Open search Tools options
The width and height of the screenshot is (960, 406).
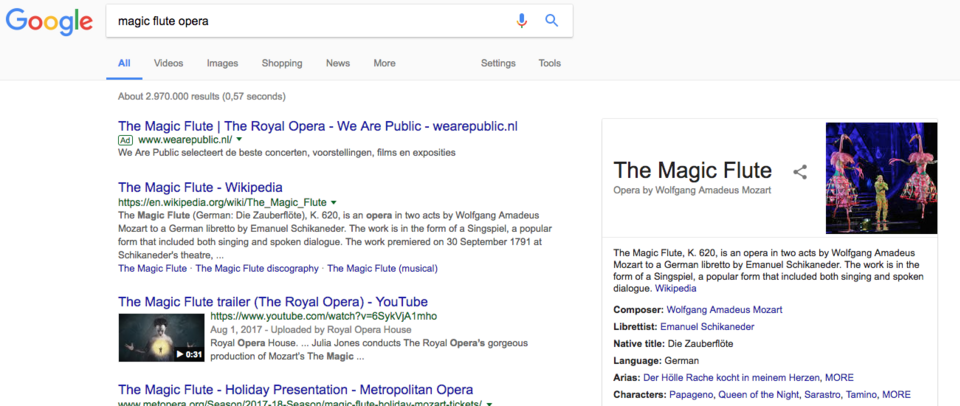coord(550,63)
